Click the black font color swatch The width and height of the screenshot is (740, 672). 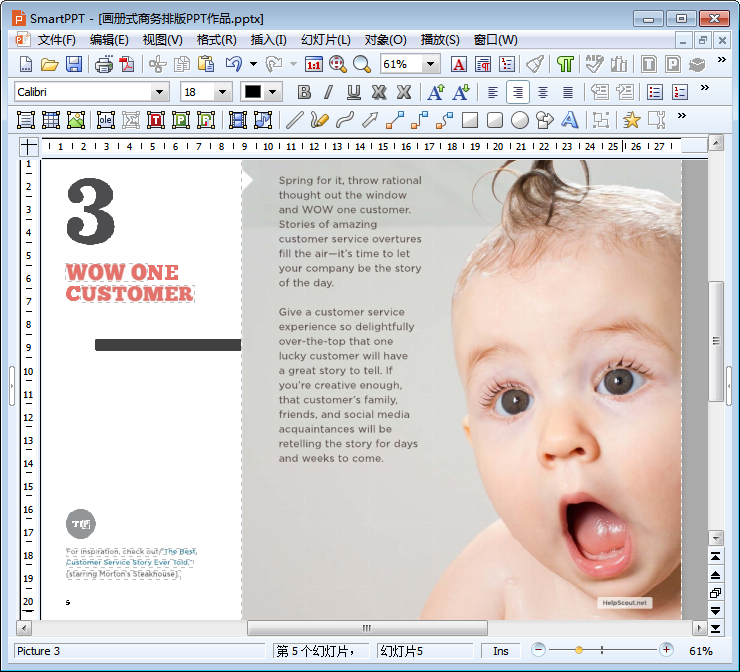click(252, 92)
